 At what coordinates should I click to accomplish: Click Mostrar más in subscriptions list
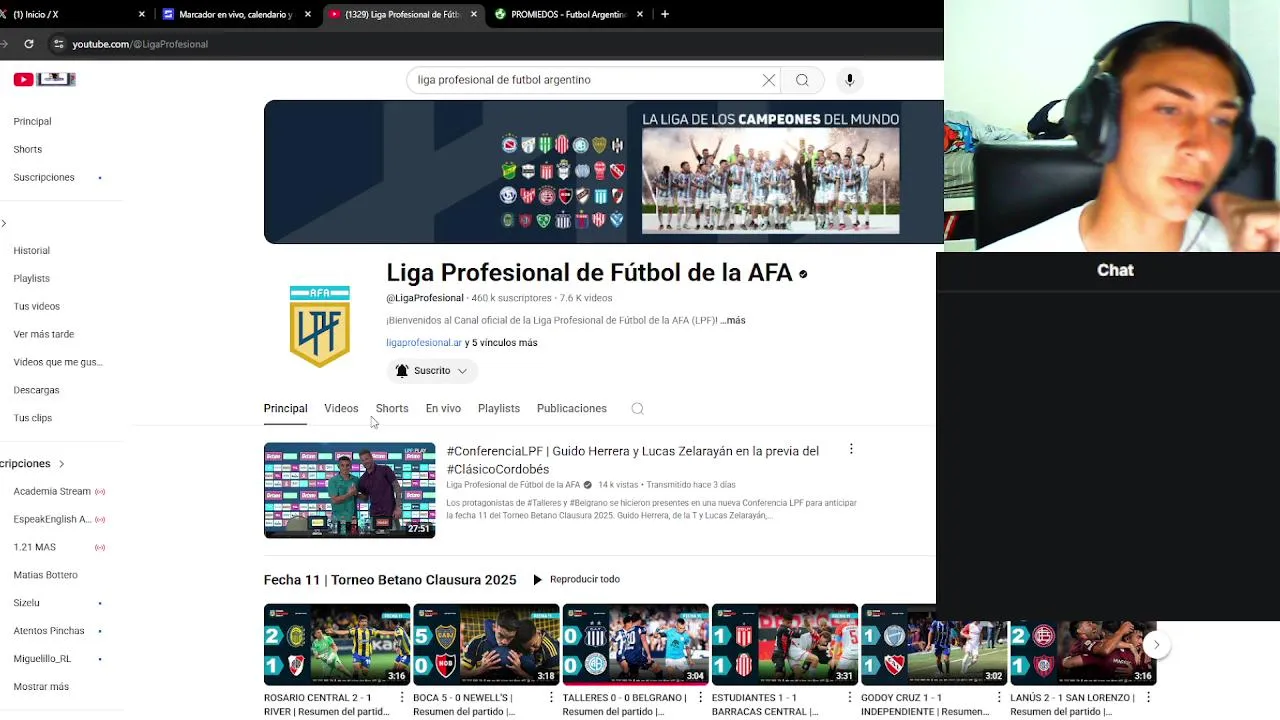tap(41, 687)
